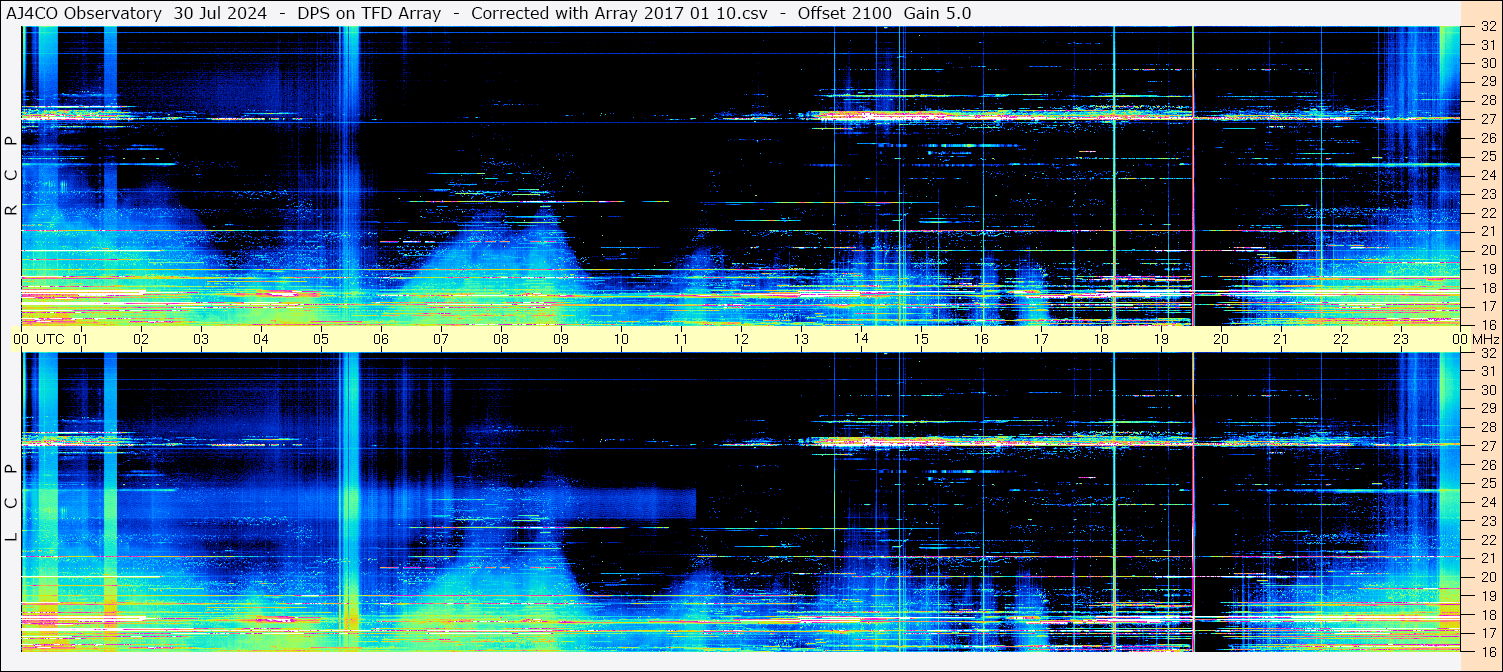The width and height of the screenshot is (1503, 672).
Task: Click the Gain 5.0 value in the header
Action: 937,13
